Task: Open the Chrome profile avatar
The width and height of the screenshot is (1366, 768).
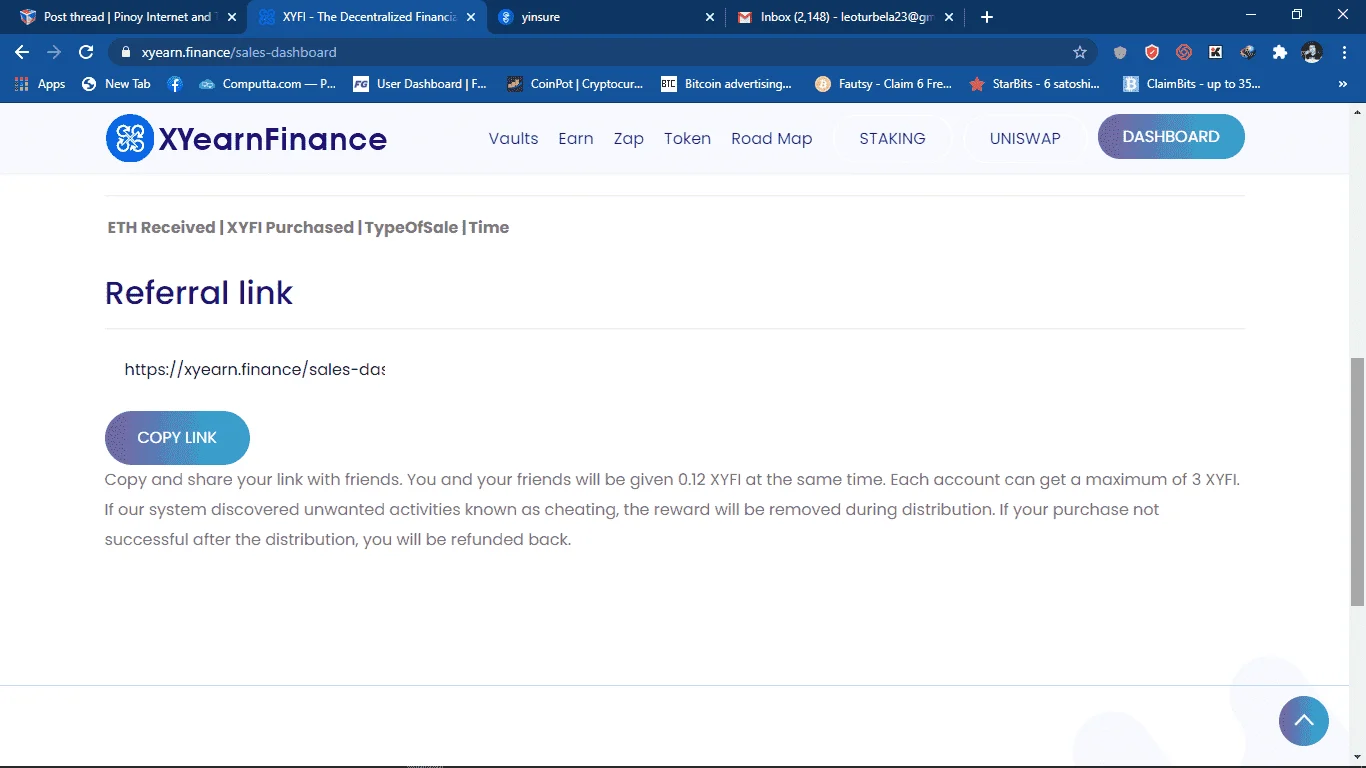Action: point(1312,52)
